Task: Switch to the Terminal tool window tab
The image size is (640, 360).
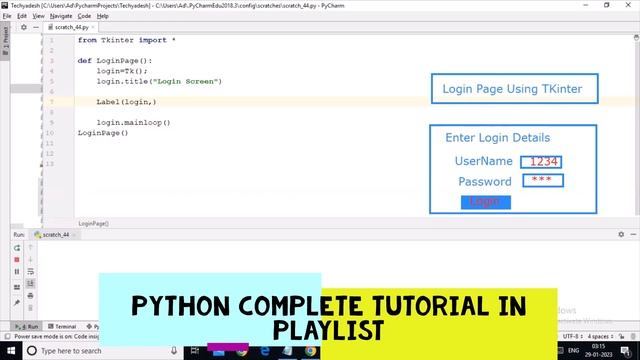Action: 62,327
